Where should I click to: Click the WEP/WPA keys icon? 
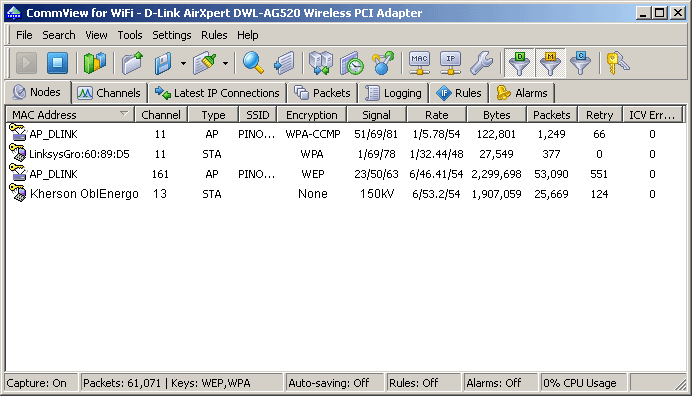[x=617, y=63]
